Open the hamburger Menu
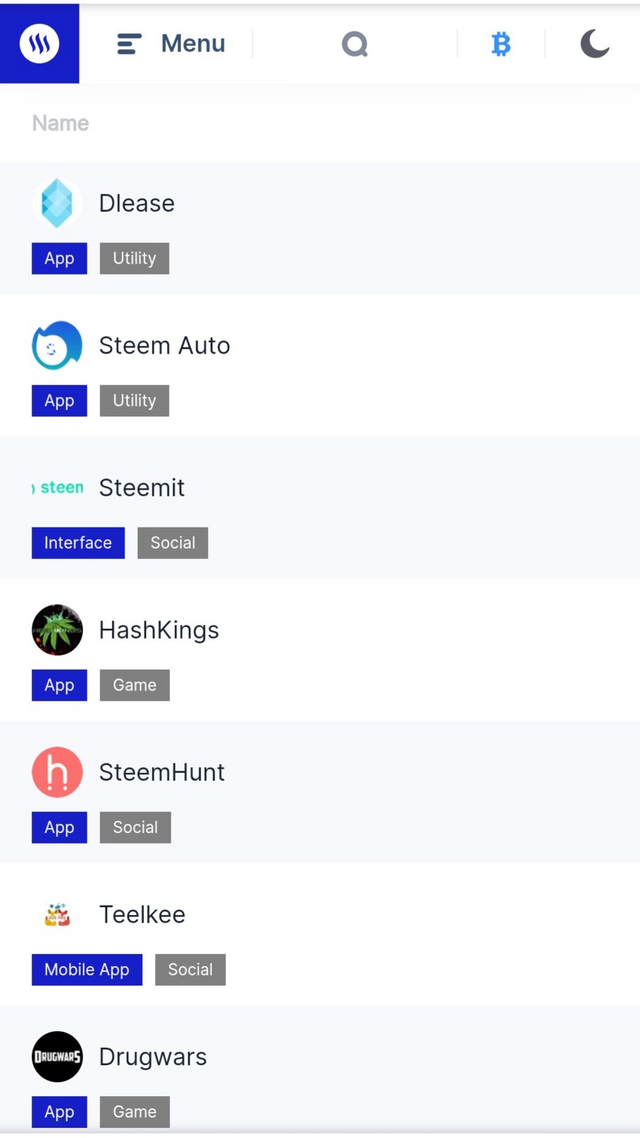This screenshot has width=640, height=1138. pyautogui.click(x=171, y=44)
